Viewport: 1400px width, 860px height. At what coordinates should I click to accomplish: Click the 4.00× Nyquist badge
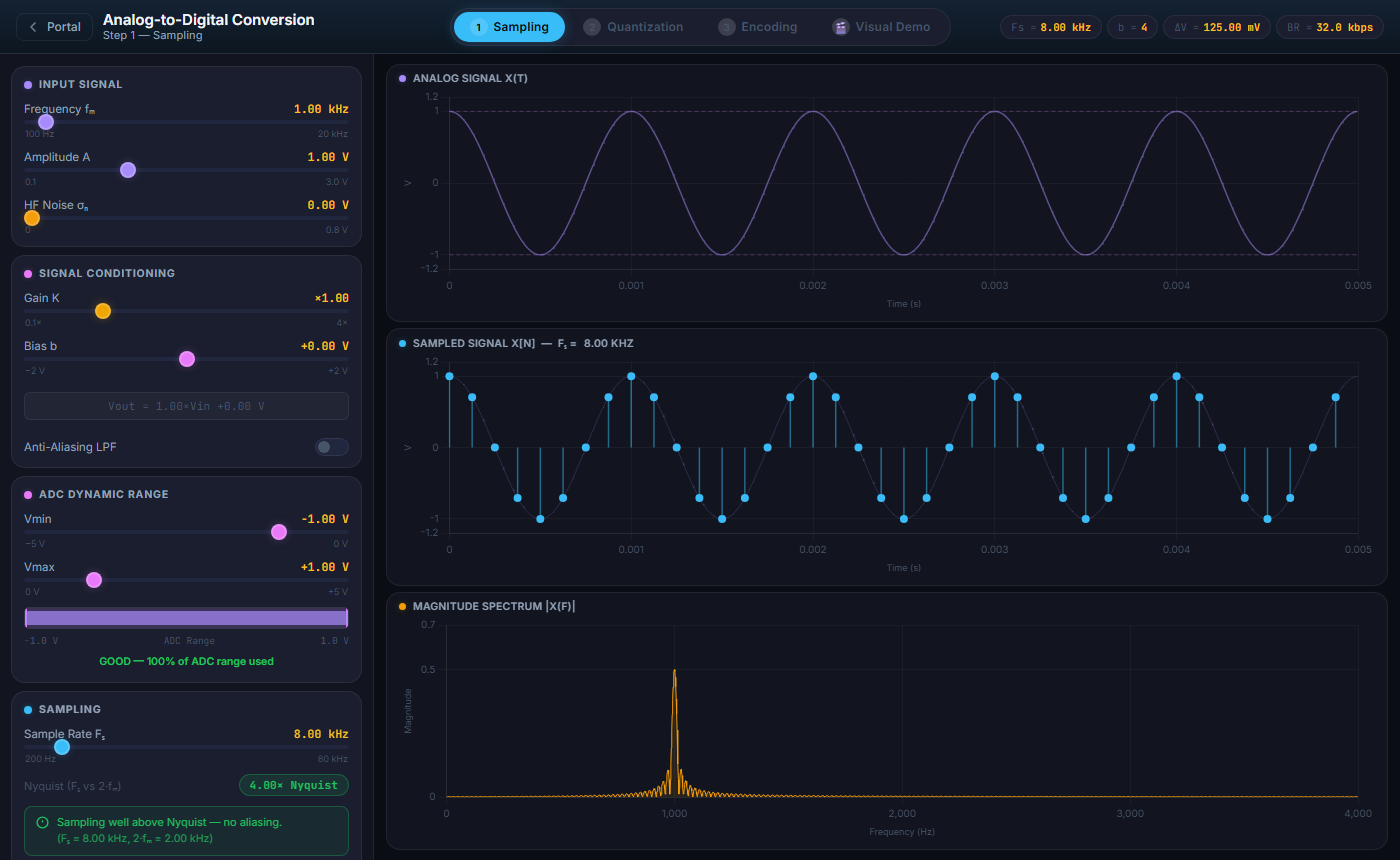tap(294, 785)
